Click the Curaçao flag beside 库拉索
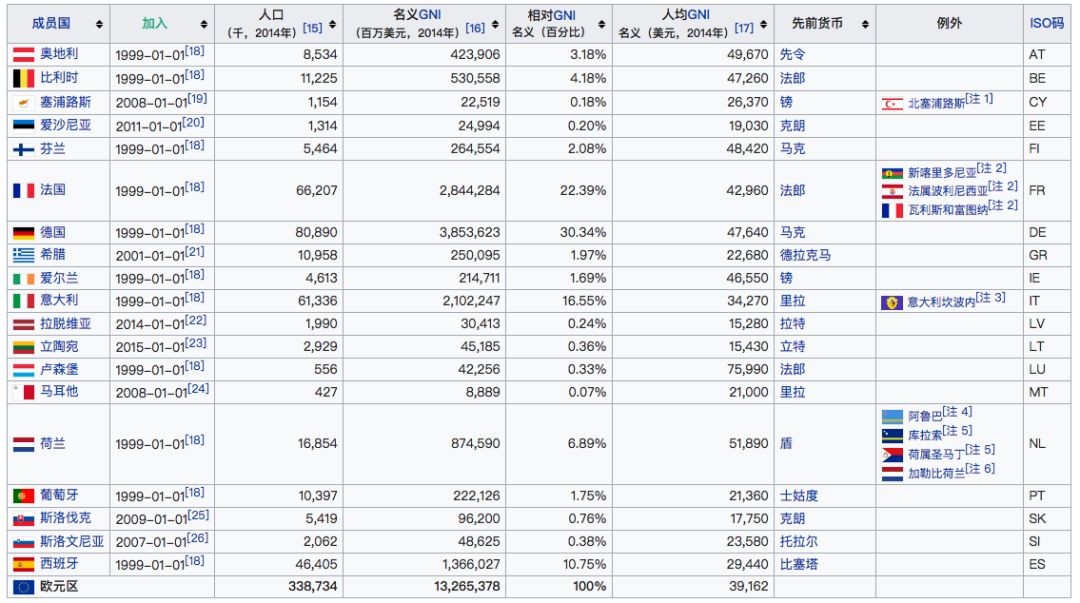1080x603 pixels. point(892,436)
